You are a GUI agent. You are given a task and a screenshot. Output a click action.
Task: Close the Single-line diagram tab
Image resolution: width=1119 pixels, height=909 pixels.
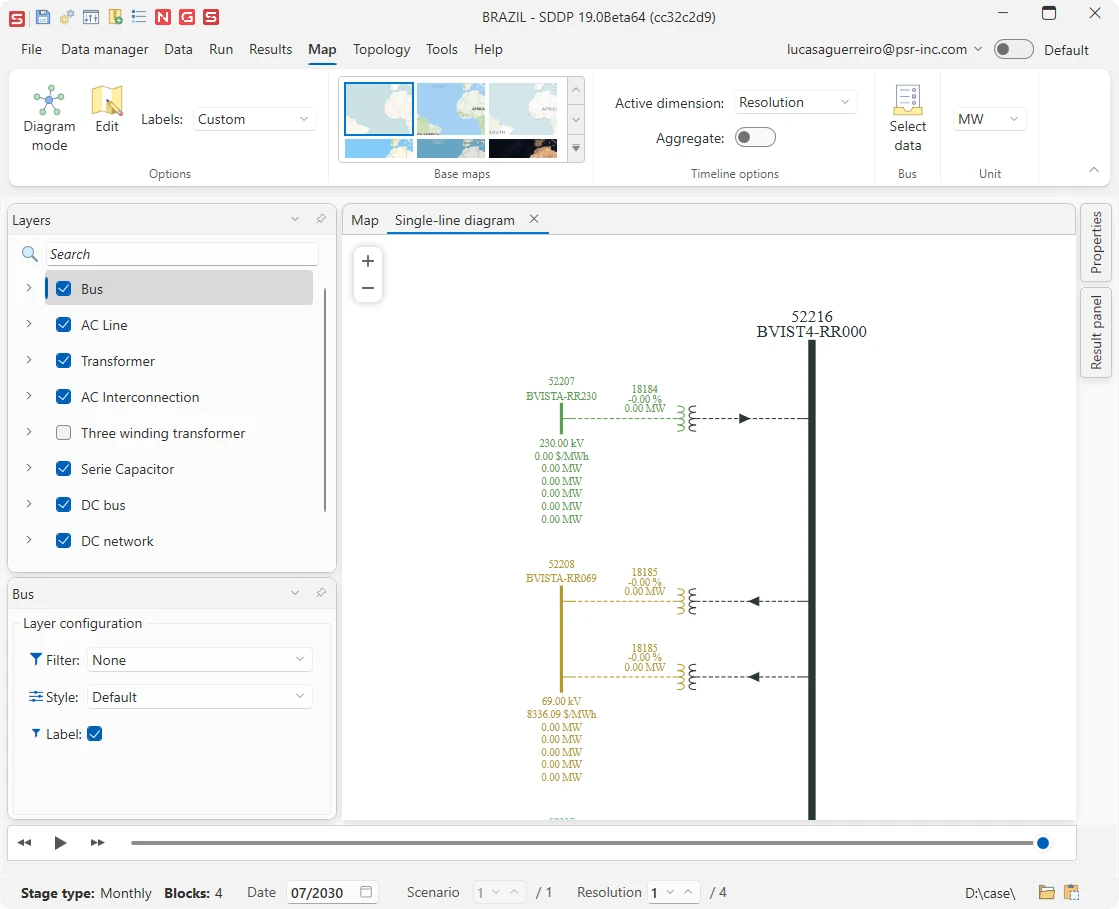(x=534, y=219)
